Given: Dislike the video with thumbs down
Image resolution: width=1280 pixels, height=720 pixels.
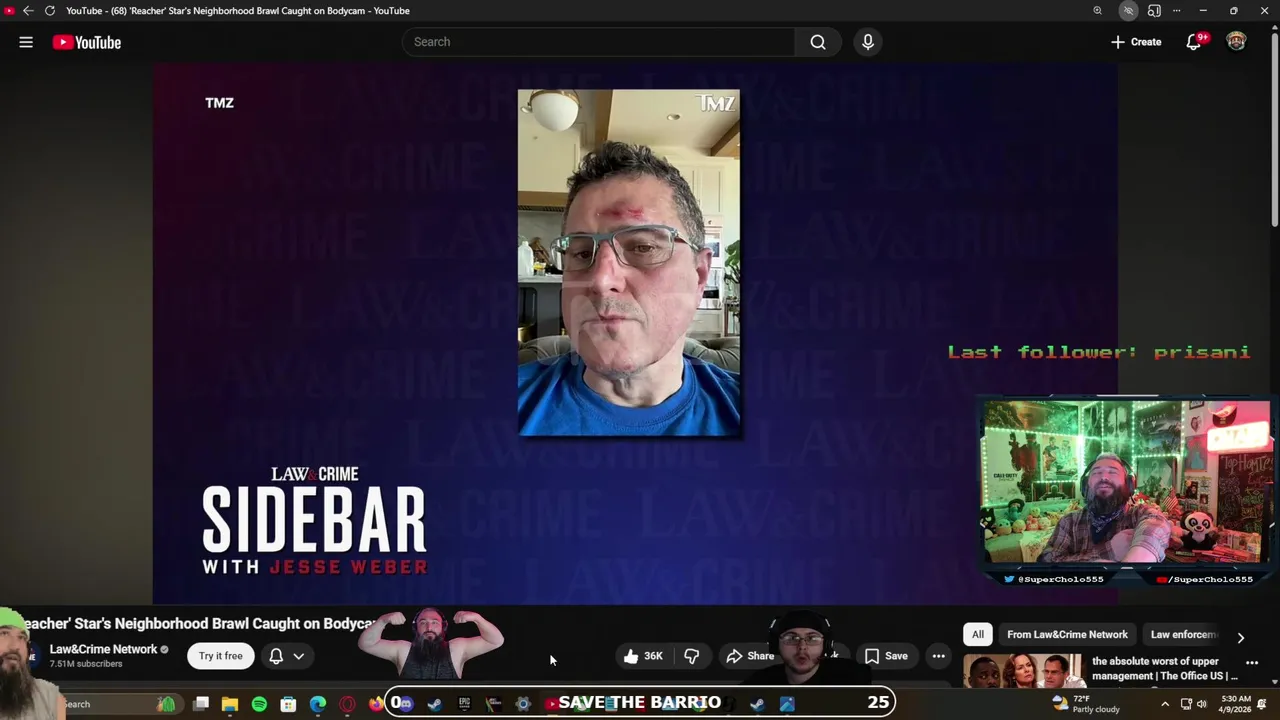Looking at the screenshot, I should pyautogui.click(x=691, y=656).
